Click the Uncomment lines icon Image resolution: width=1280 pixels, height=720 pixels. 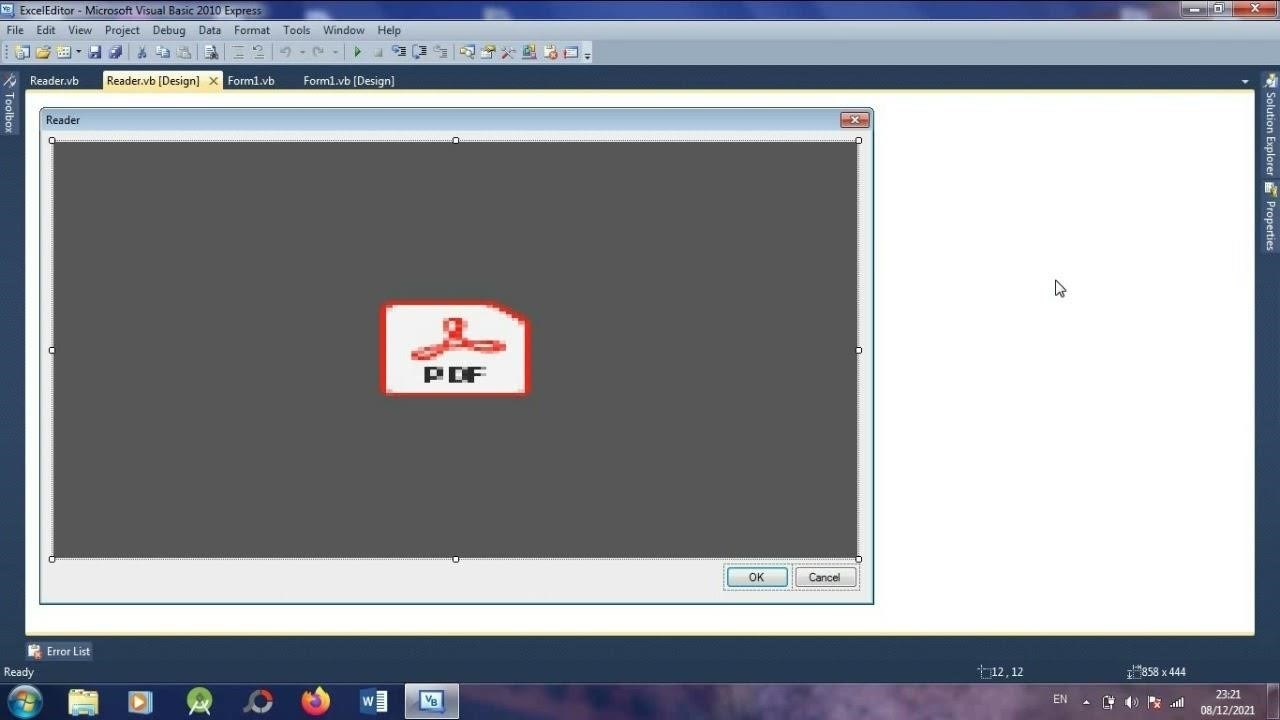coord(258,52)
